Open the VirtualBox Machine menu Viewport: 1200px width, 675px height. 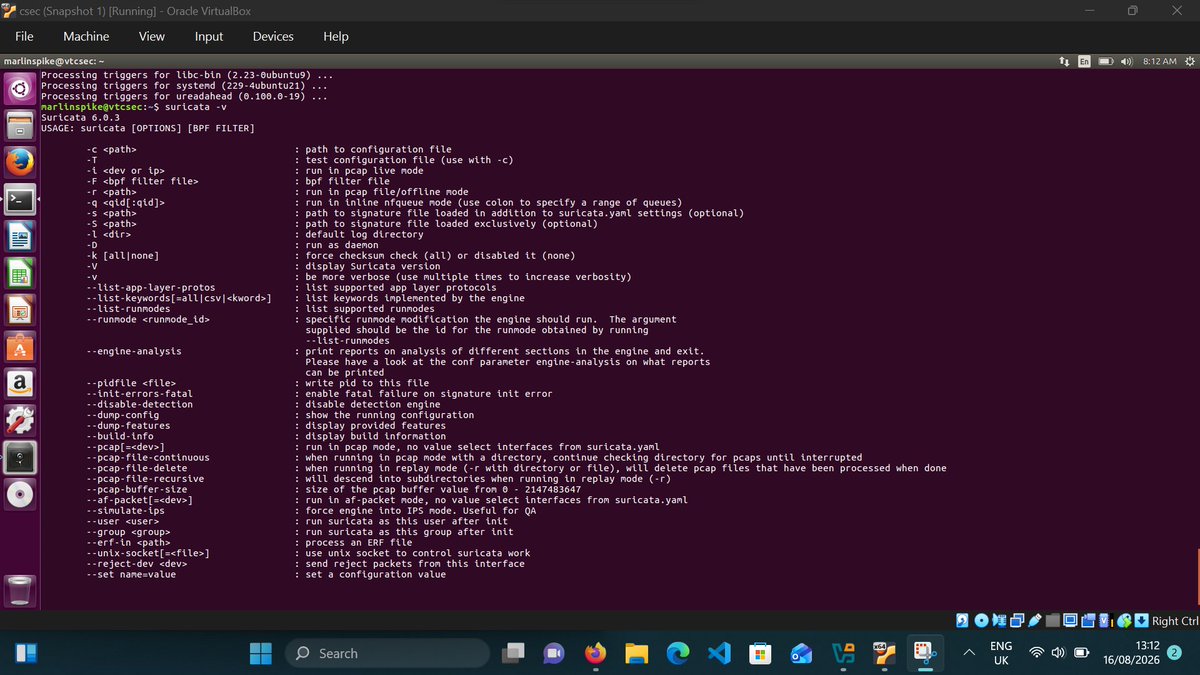(x=86, y=36)
